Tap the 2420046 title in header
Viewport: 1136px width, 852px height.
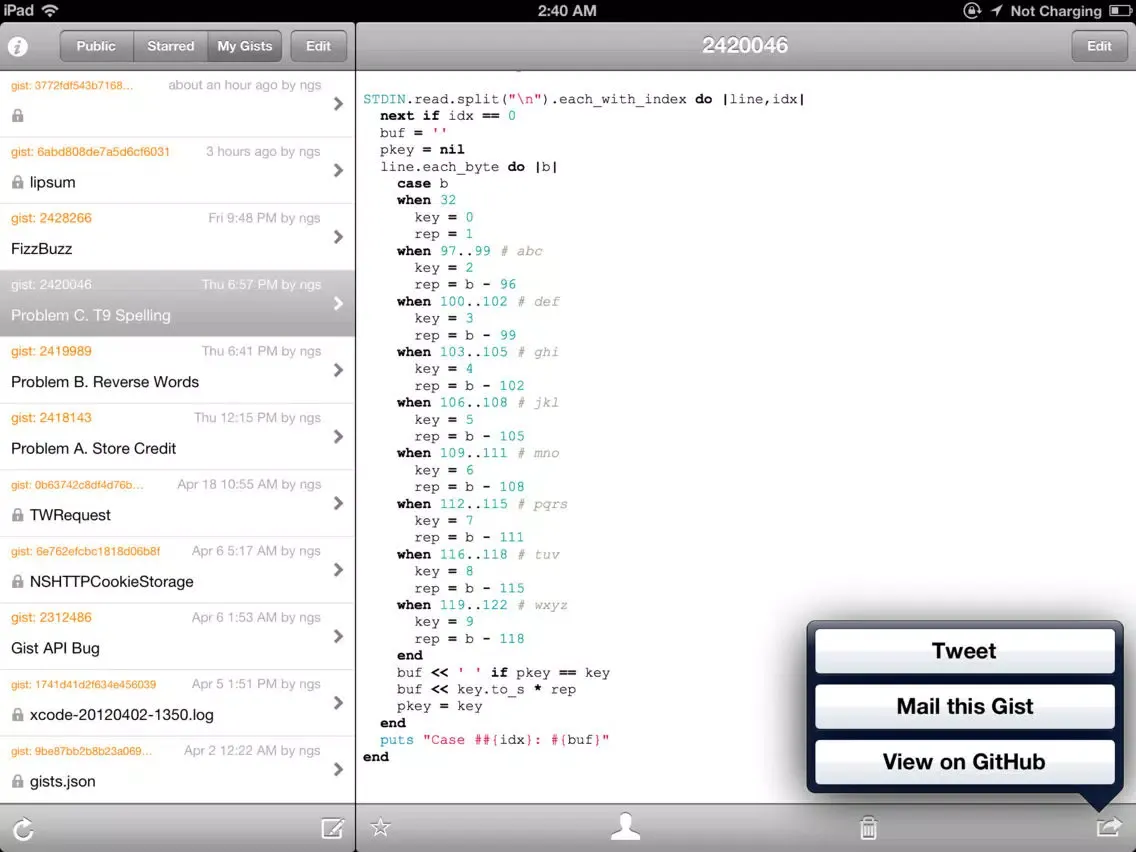point(745,46)
